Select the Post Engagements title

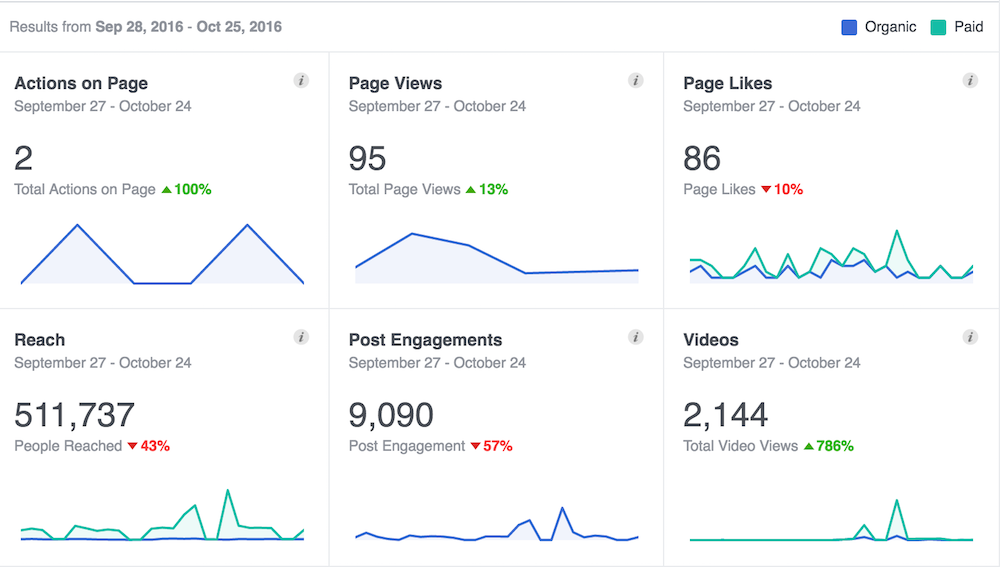coord(425,341)
